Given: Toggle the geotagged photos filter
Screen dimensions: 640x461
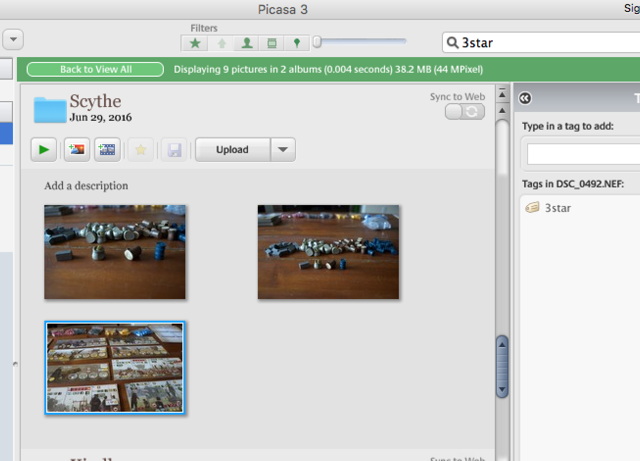Looking at the screenshot, I should click(297, 43).
